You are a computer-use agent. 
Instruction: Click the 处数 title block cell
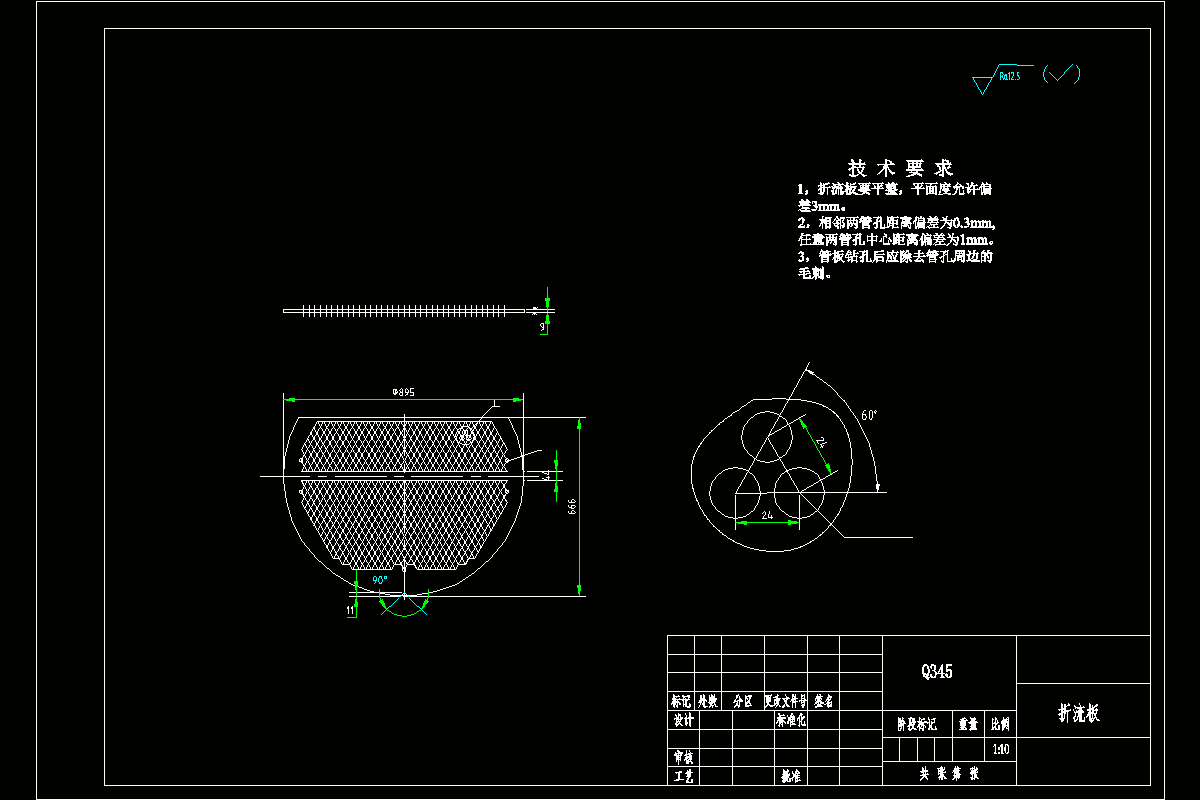point(708,702)
